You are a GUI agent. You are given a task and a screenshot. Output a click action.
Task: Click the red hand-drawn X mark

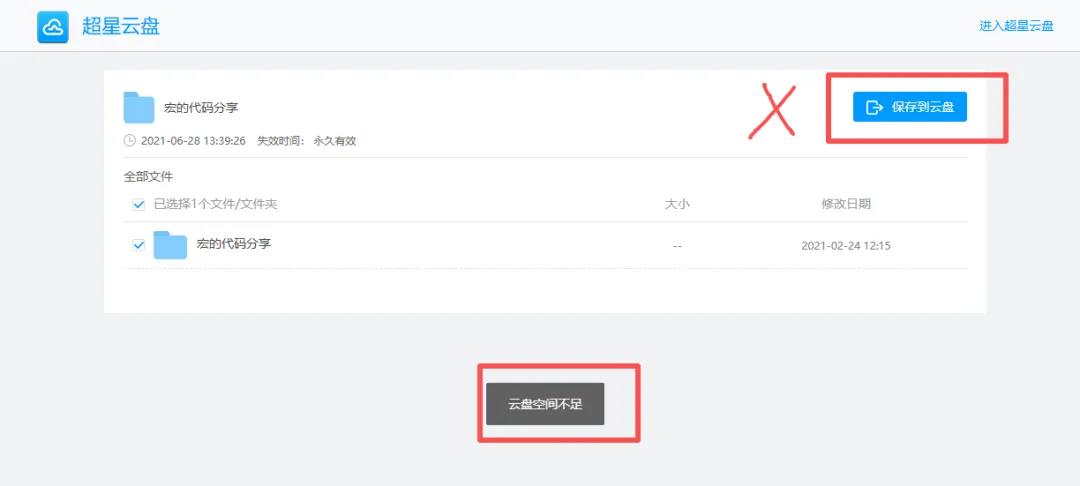point(772,110)
